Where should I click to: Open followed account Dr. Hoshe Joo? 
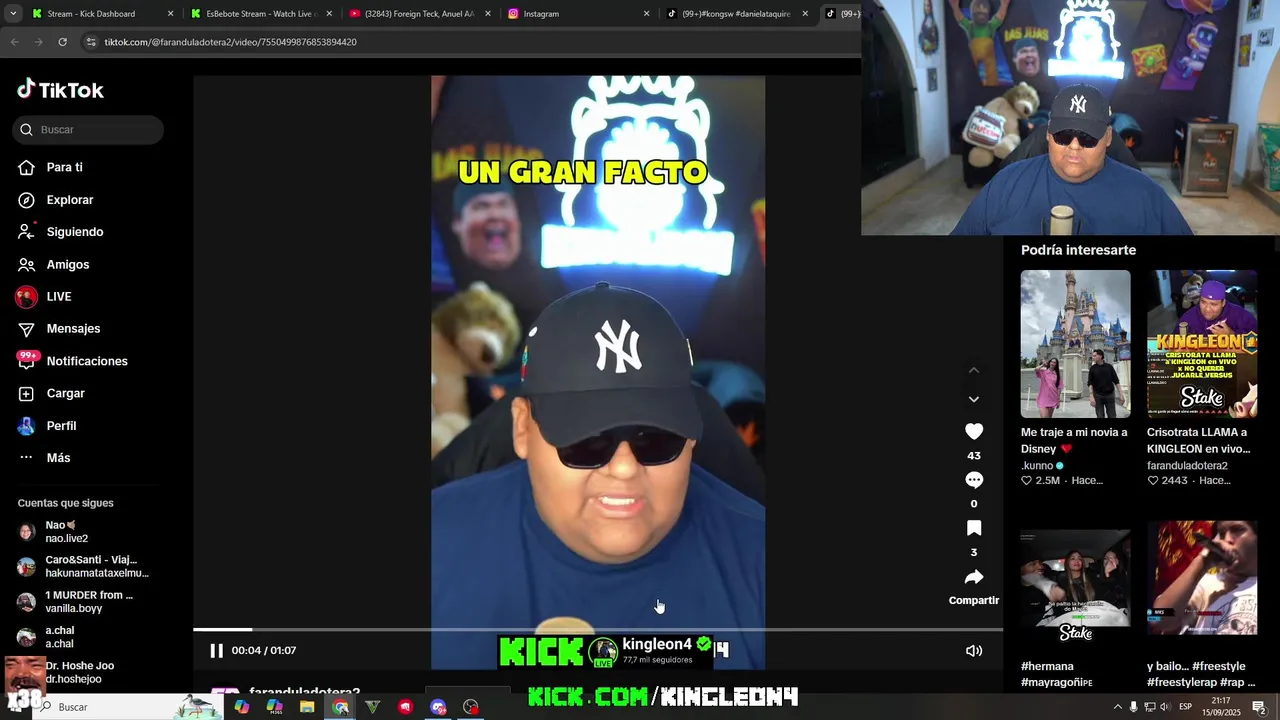click(80, 672)
